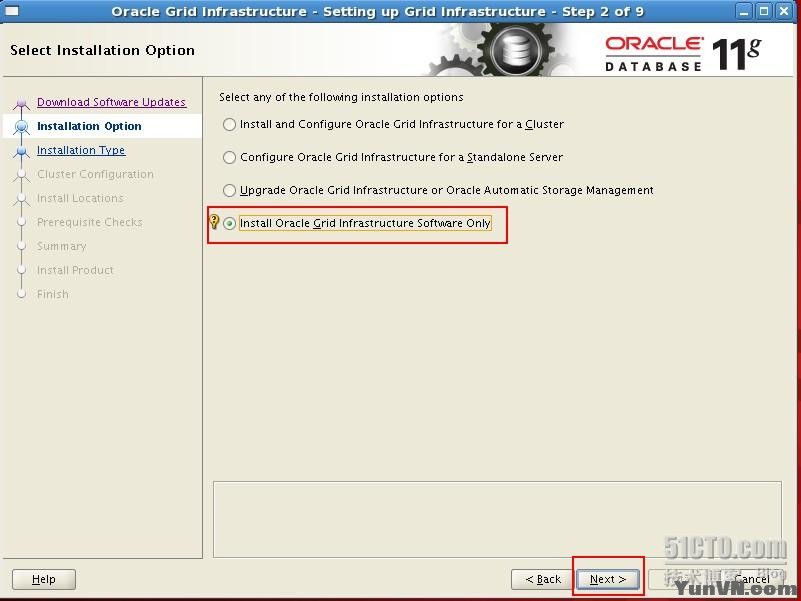Click the Install Locations step label
The width and height of the screenshot is (801, 601).
coord(80,198)
